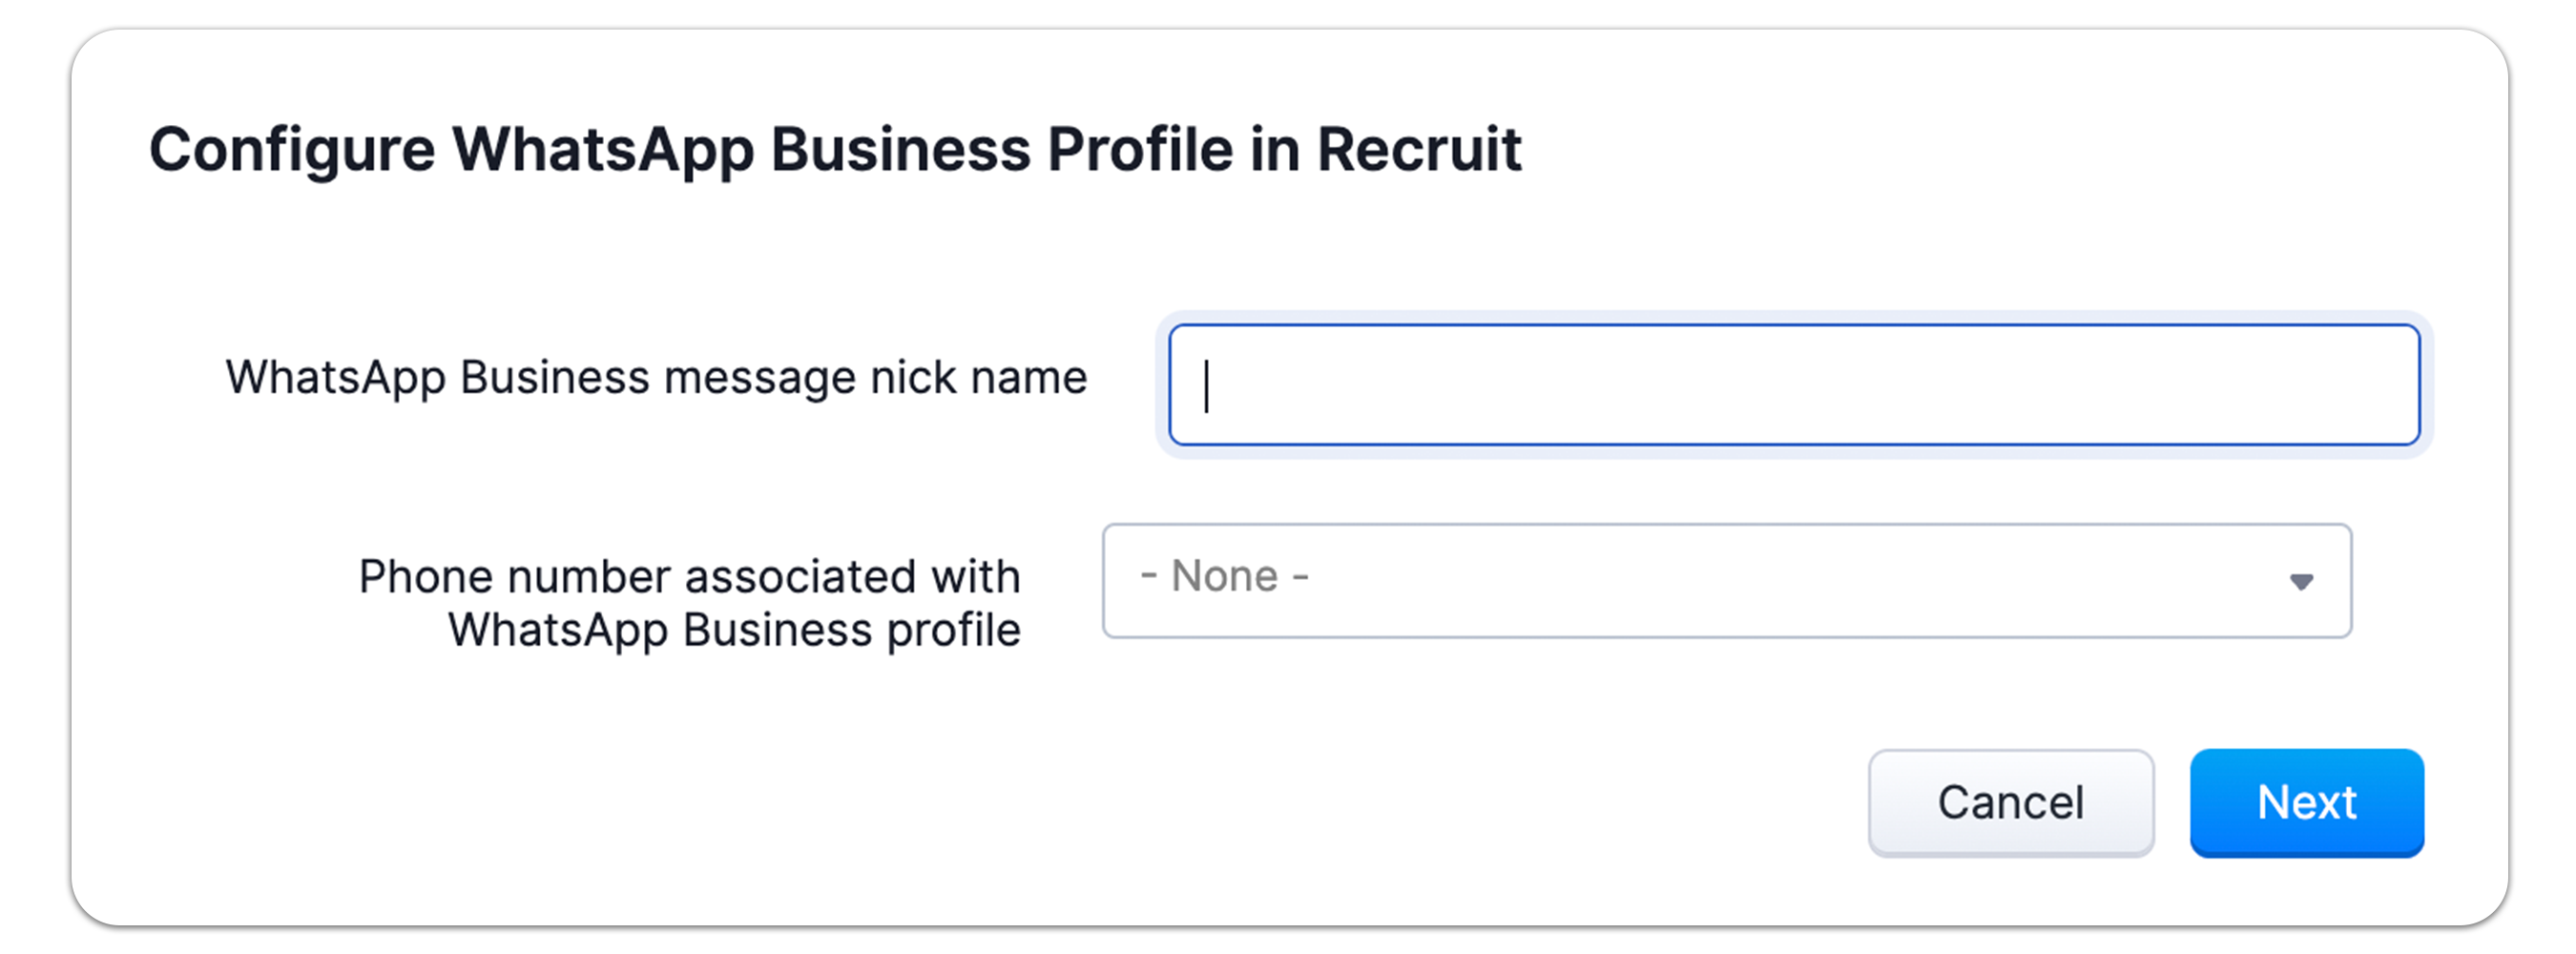Continue WhatsApp profile setup via Next
This screenshot has width=2576, height=954.
pyautogui.click(x=2306, y=802)
